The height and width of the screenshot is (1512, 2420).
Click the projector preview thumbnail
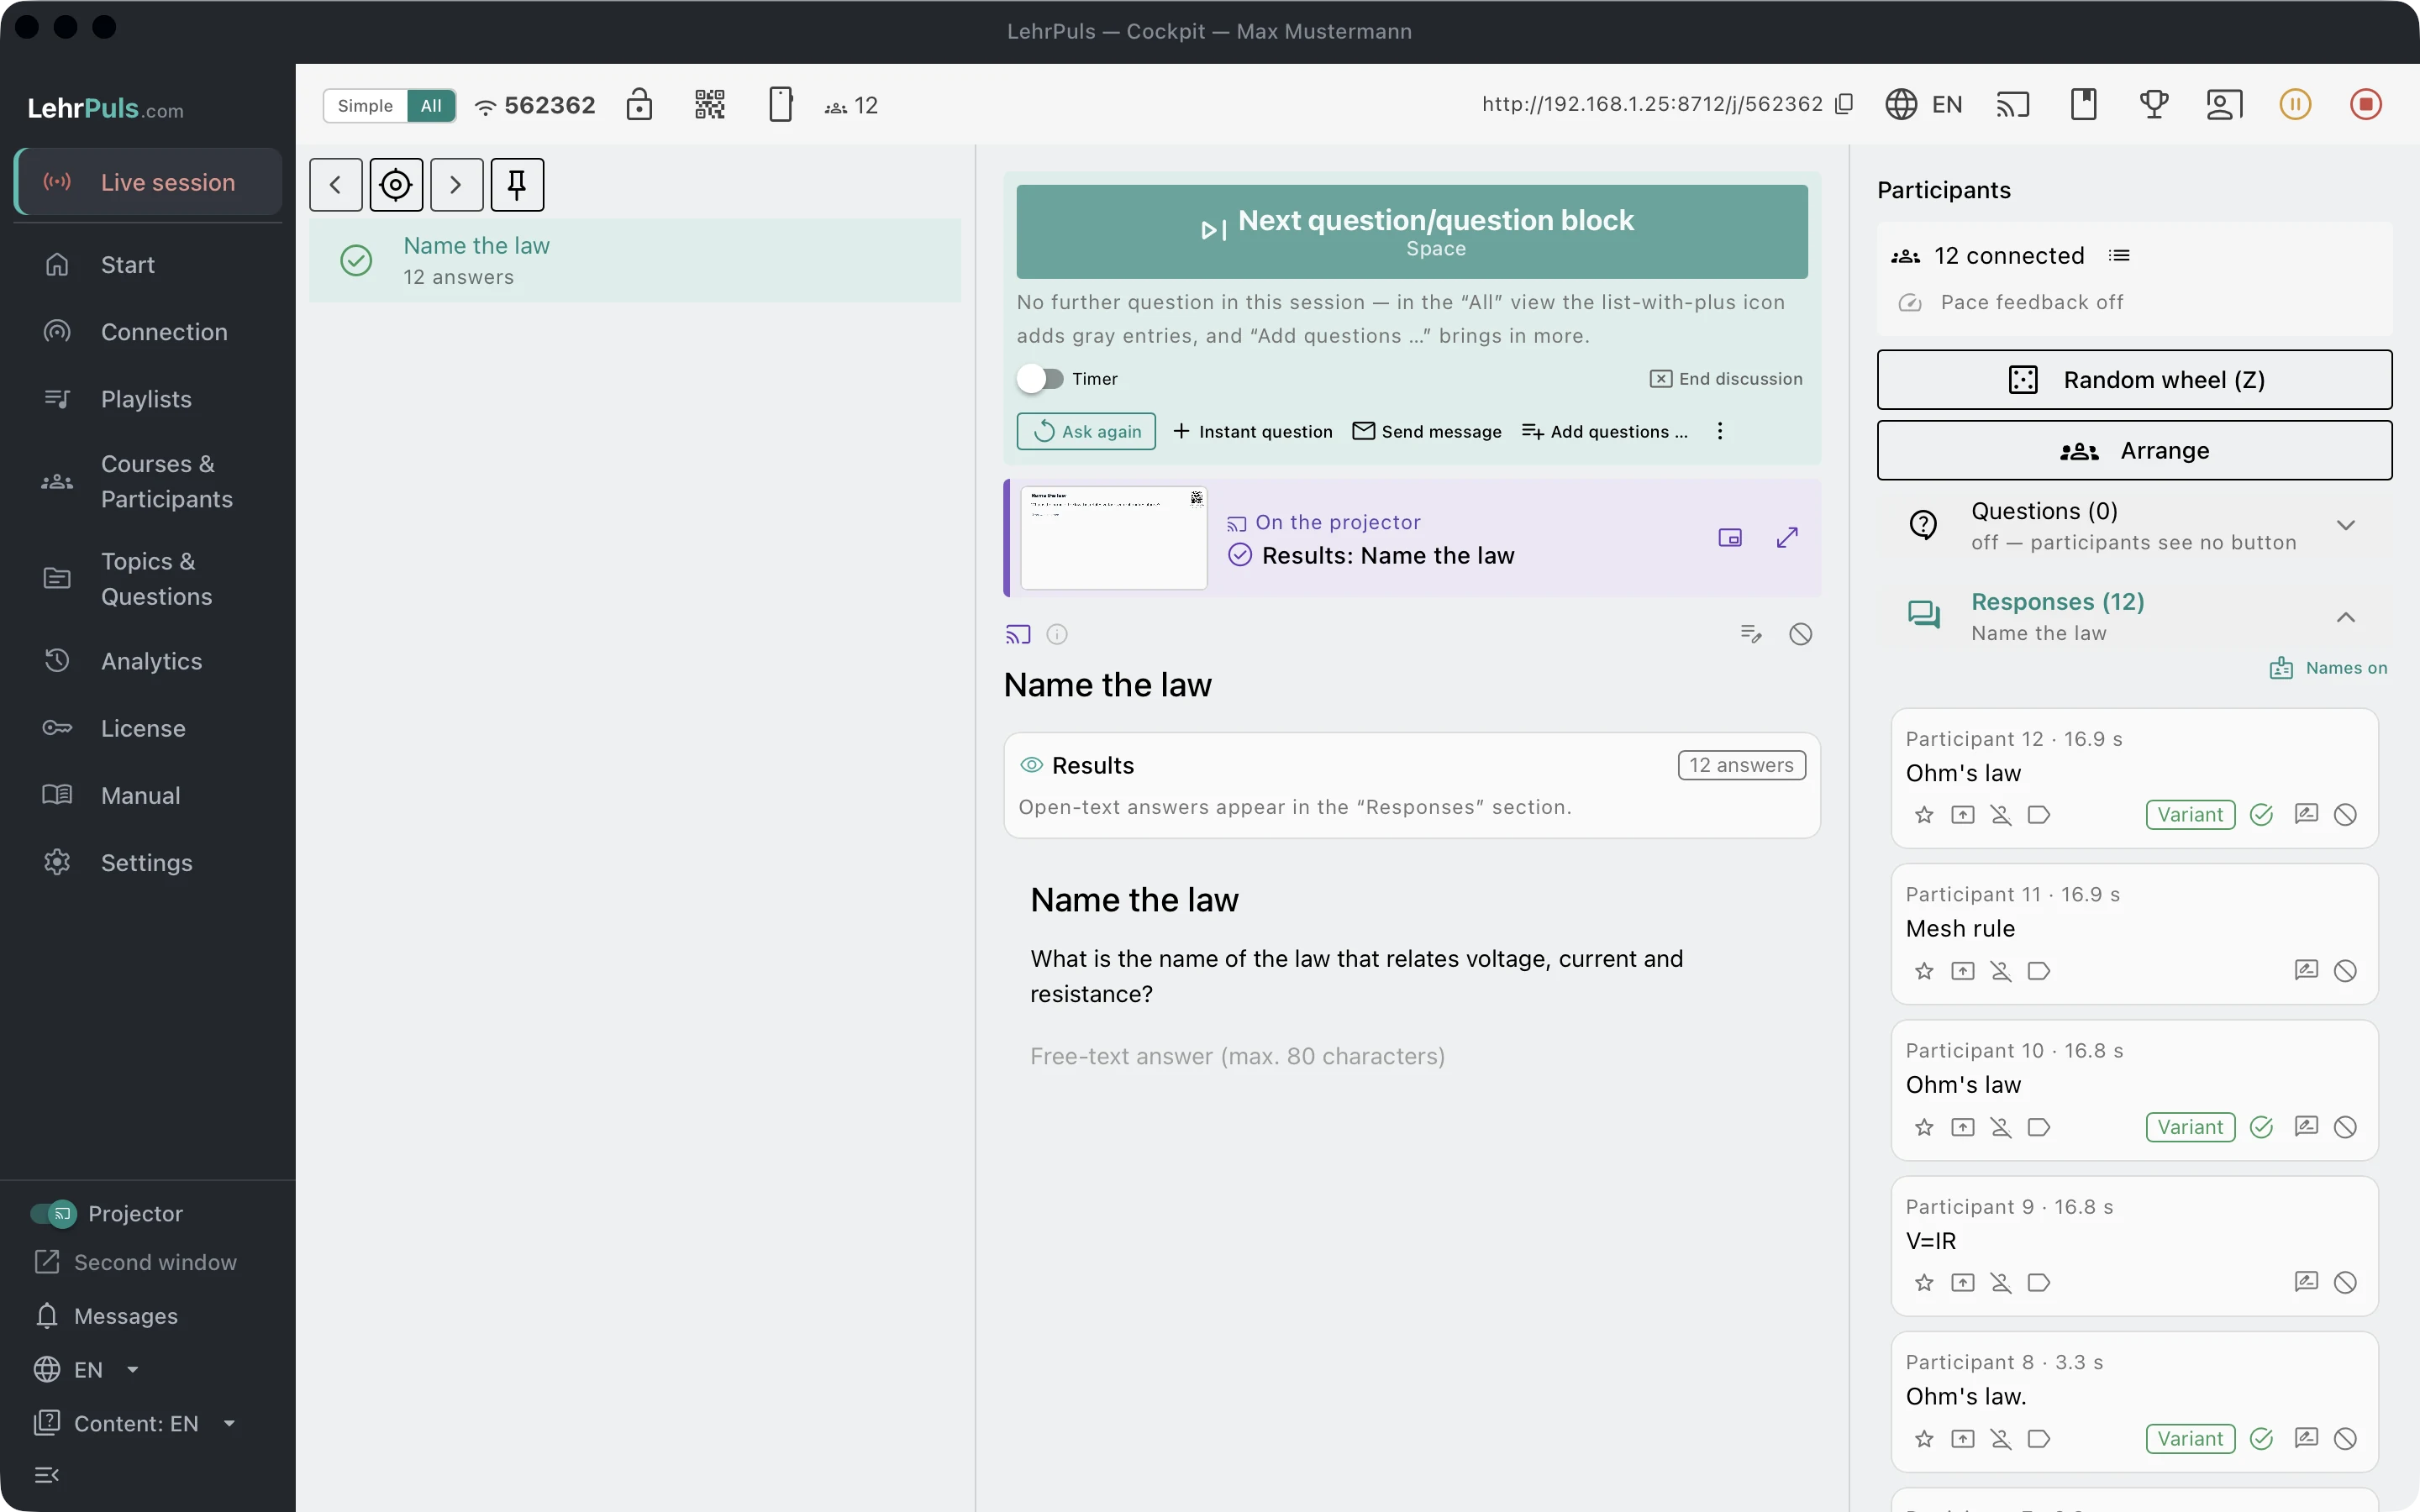click(x=1113, y=538)
